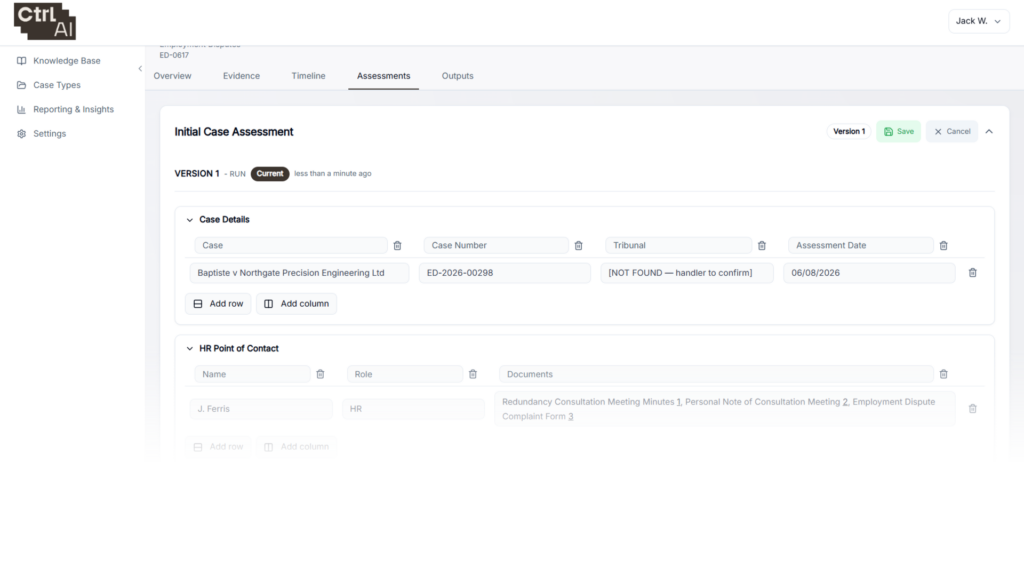Delete the Case column with its trash icon
Screen dimensions: 1024x574
click(397, 246)
